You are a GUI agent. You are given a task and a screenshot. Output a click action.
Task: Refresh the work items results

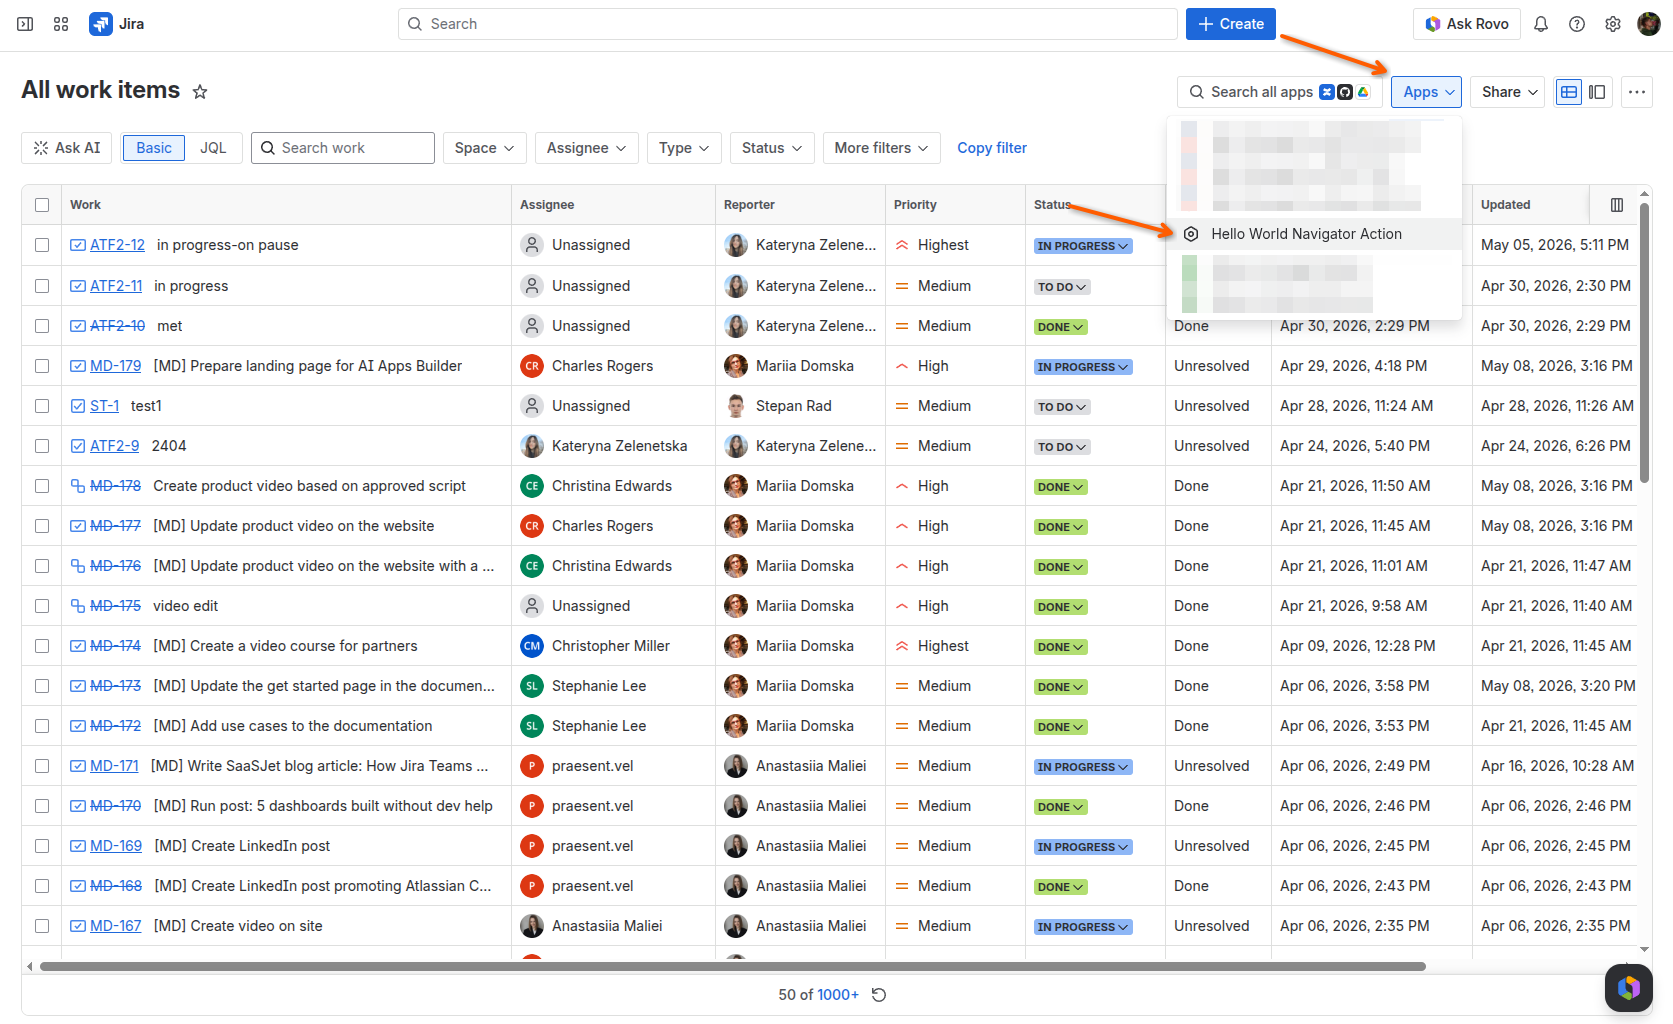(x=879, y=995)
